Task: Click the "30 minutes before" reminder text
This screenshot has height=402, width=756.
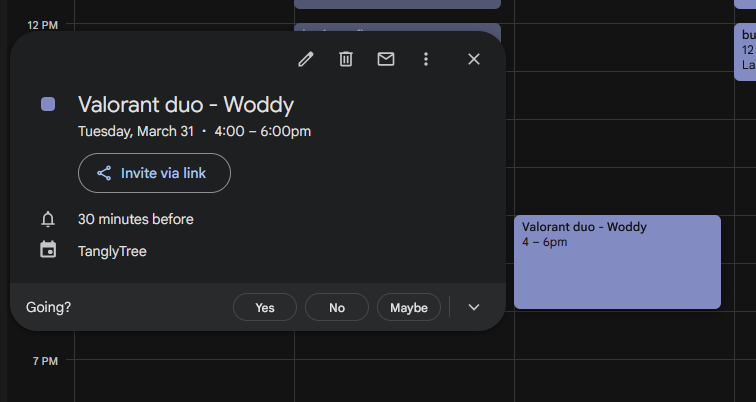Action: tap(135, 219)
